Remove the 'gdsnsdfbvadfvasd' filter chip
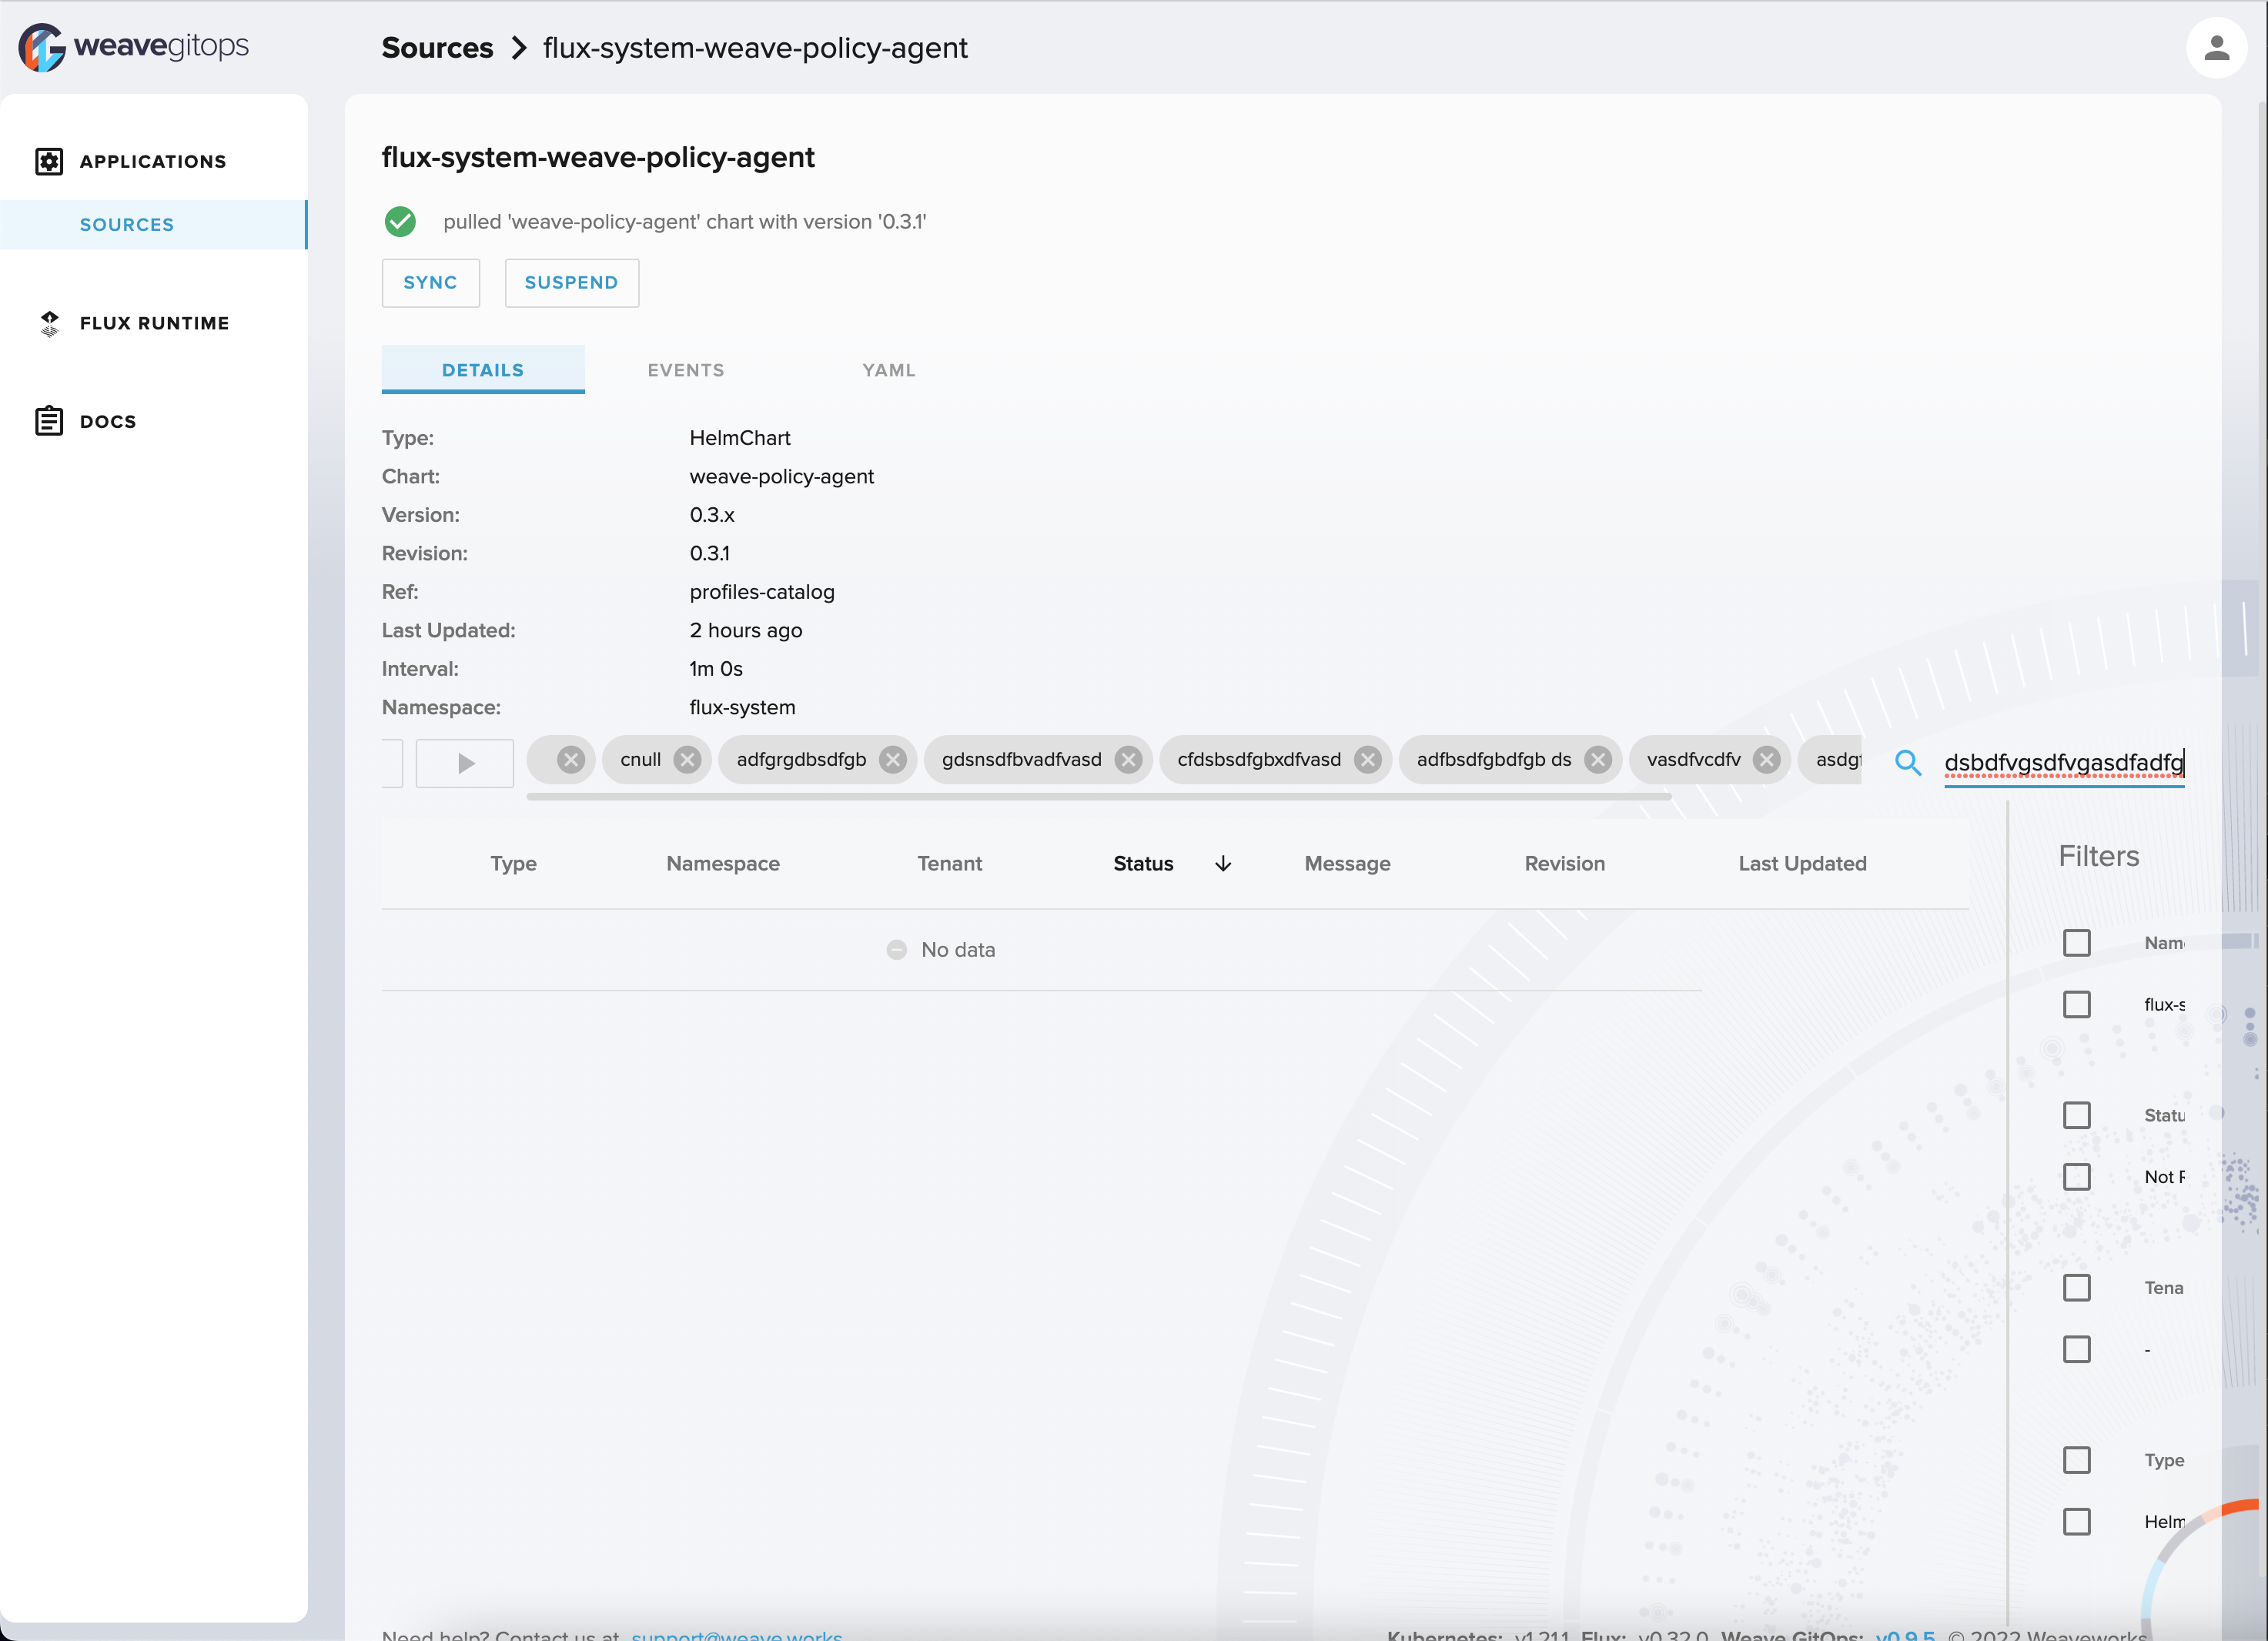Screen dimensions: 2268x1641 (x=1128, y=760)
